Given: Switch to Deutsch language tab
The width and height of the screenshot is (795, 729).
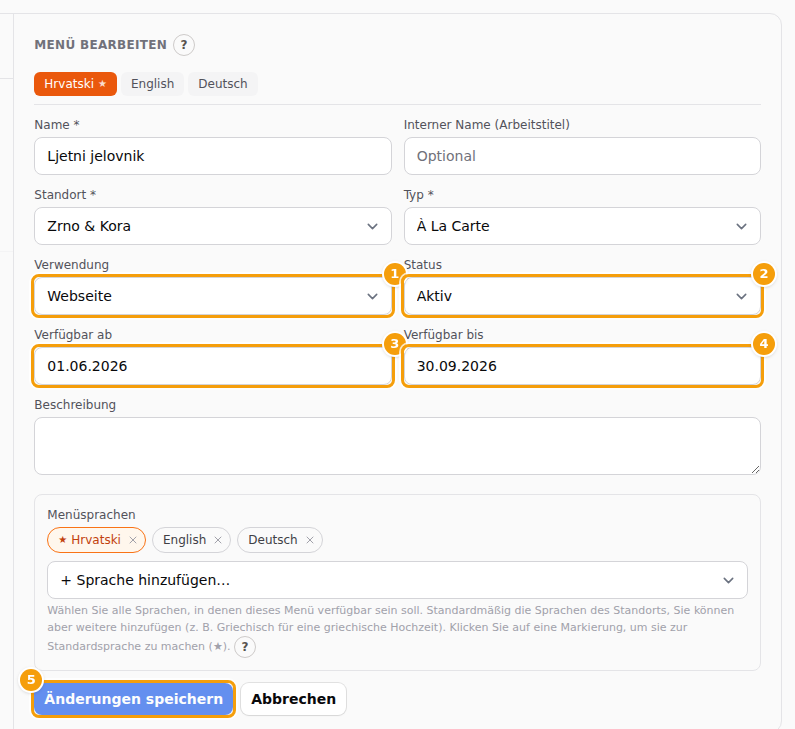Looking at the screenshot, I should coord(223,84).
